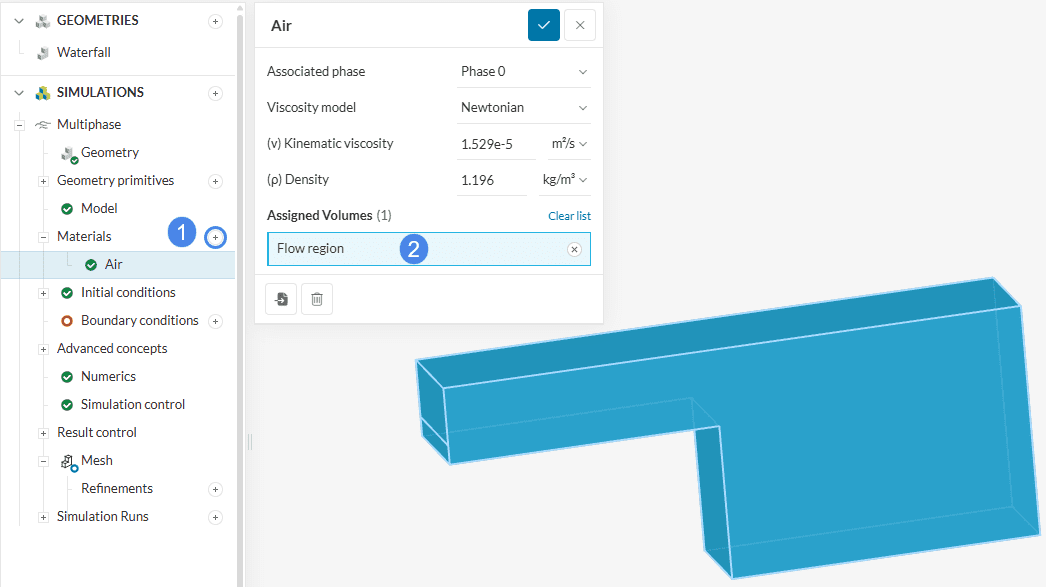
Task: Collapse the GEOMETRIES section
Action: point(19,21)
